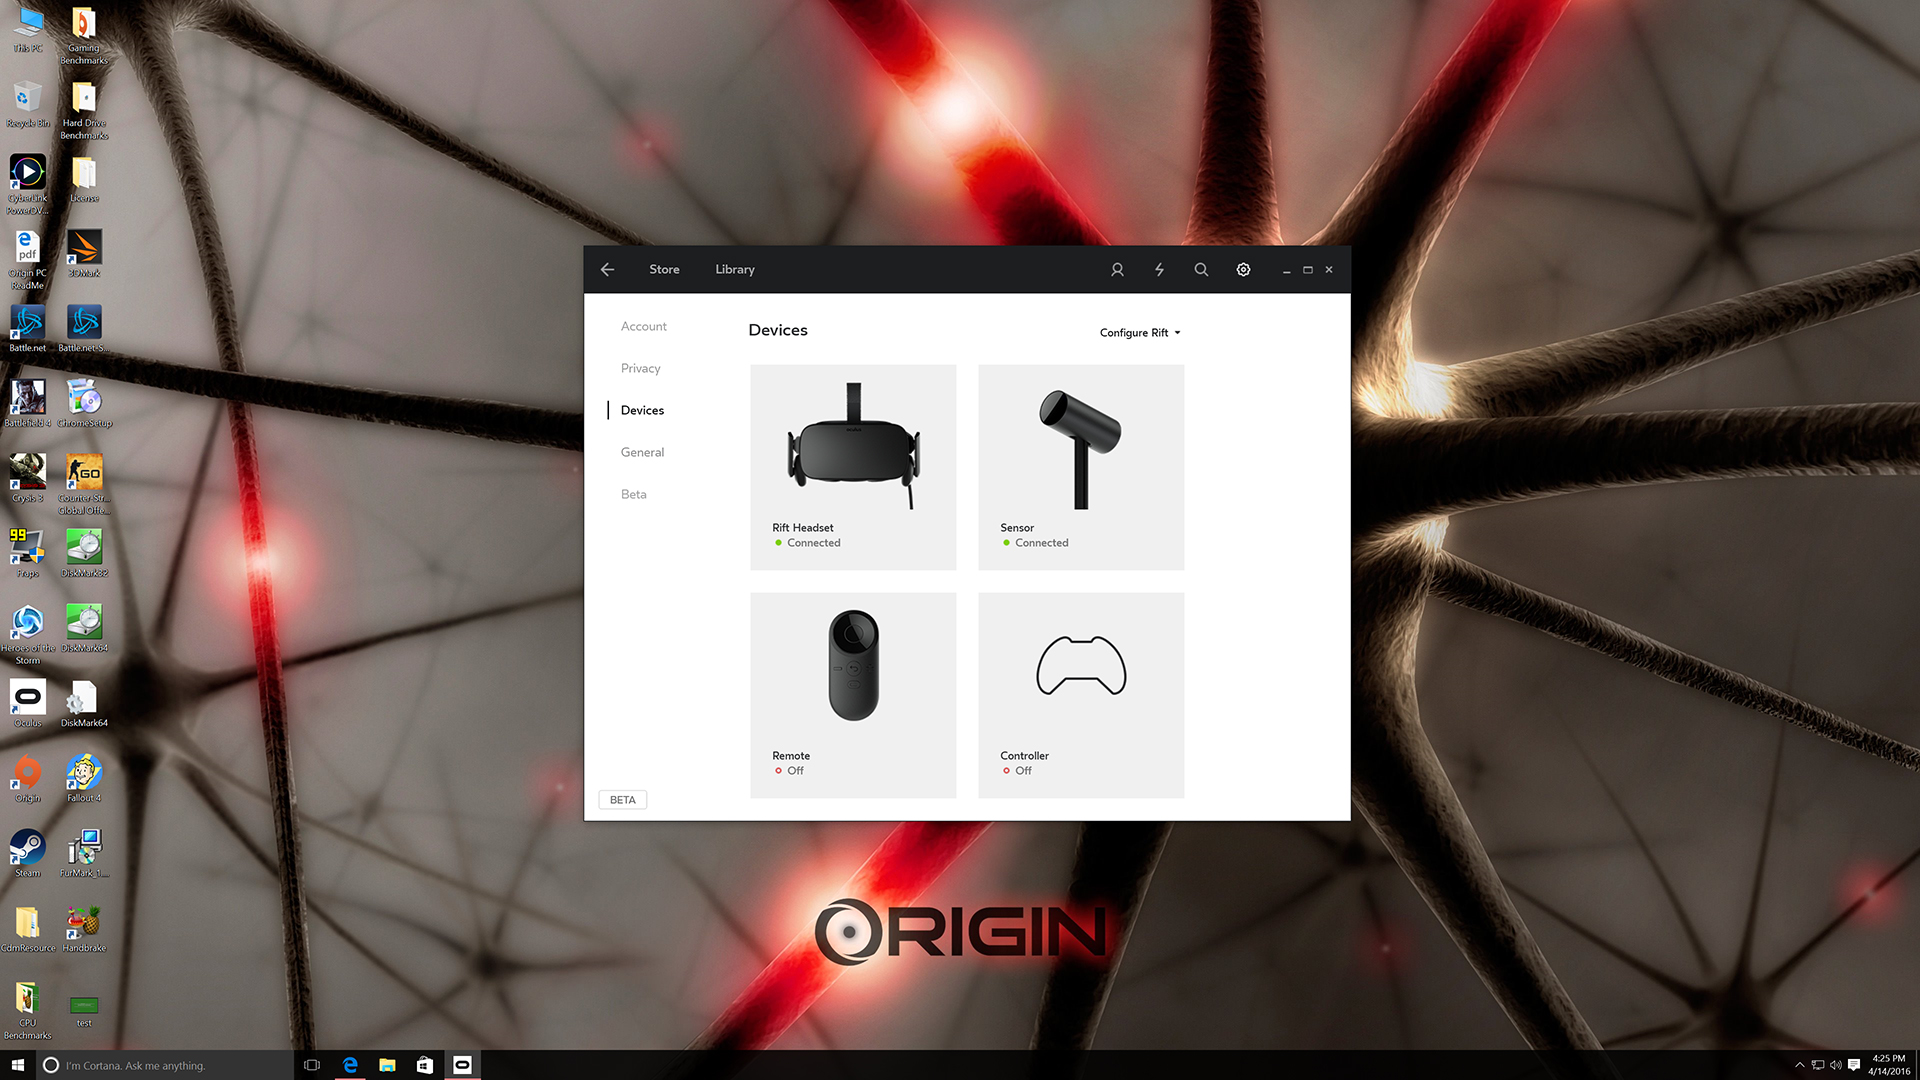Select the Origin desktop shortcut
1920x1080 pixels.
pyautogui.click(x=28, y=779)
